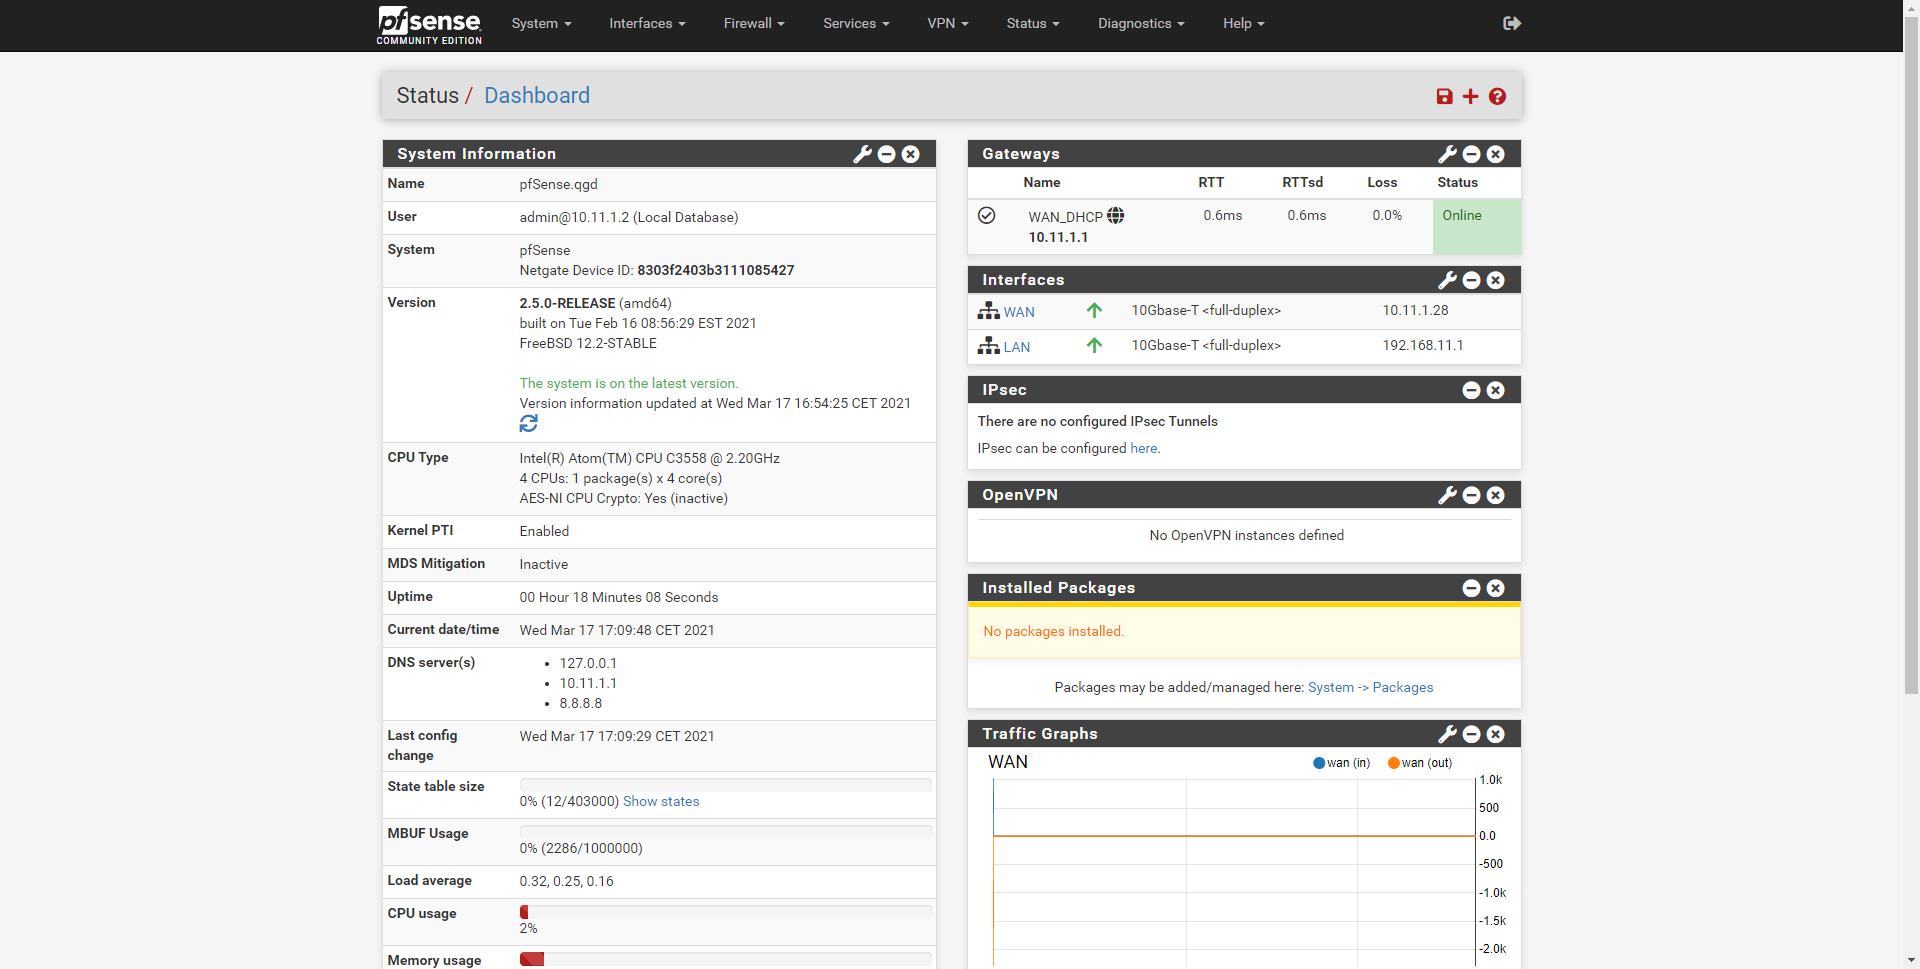The image size is (1920, 969).
Task: Click the IPsec 'here' configuration link
Action: pyautogui.click(x=1144, y=448)
